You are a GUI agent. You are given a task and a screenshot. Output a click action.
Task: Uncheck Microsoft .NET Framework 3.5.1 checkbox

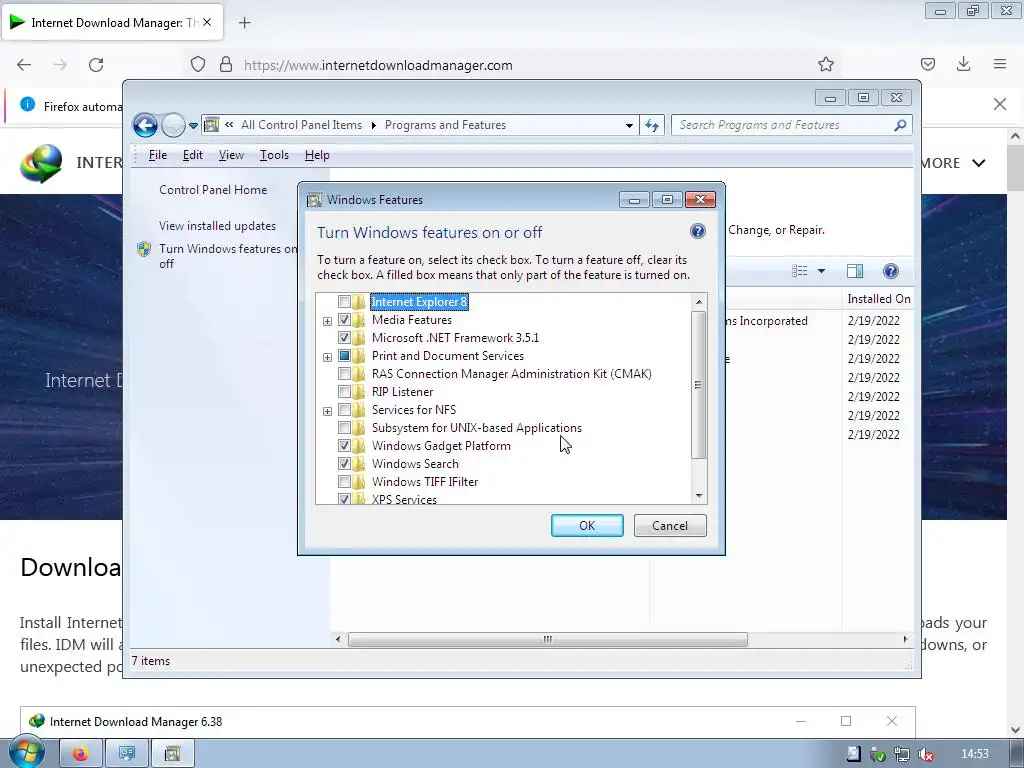point(344,338)
